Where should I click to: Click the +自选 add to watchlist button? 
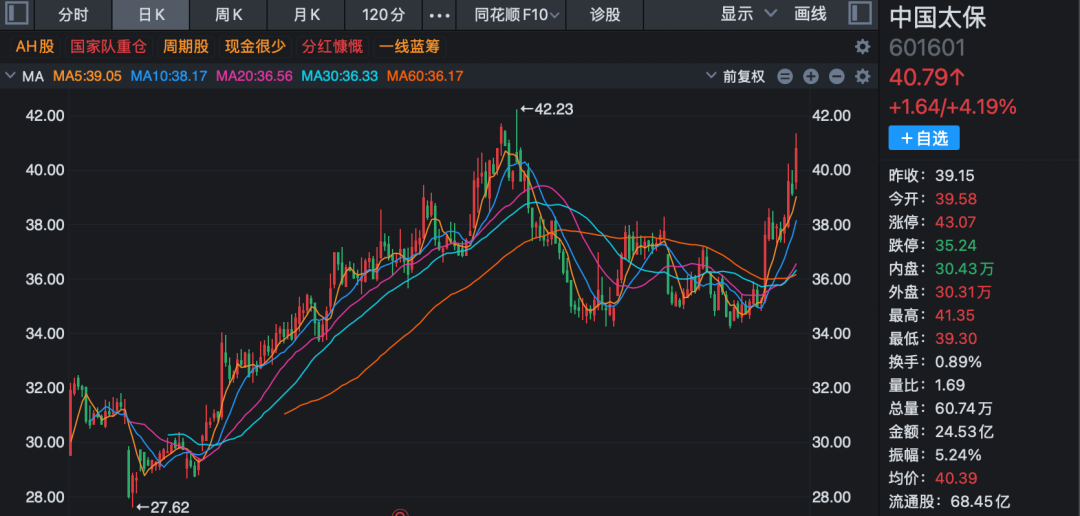pyautogui.click(x=923, y=138)
